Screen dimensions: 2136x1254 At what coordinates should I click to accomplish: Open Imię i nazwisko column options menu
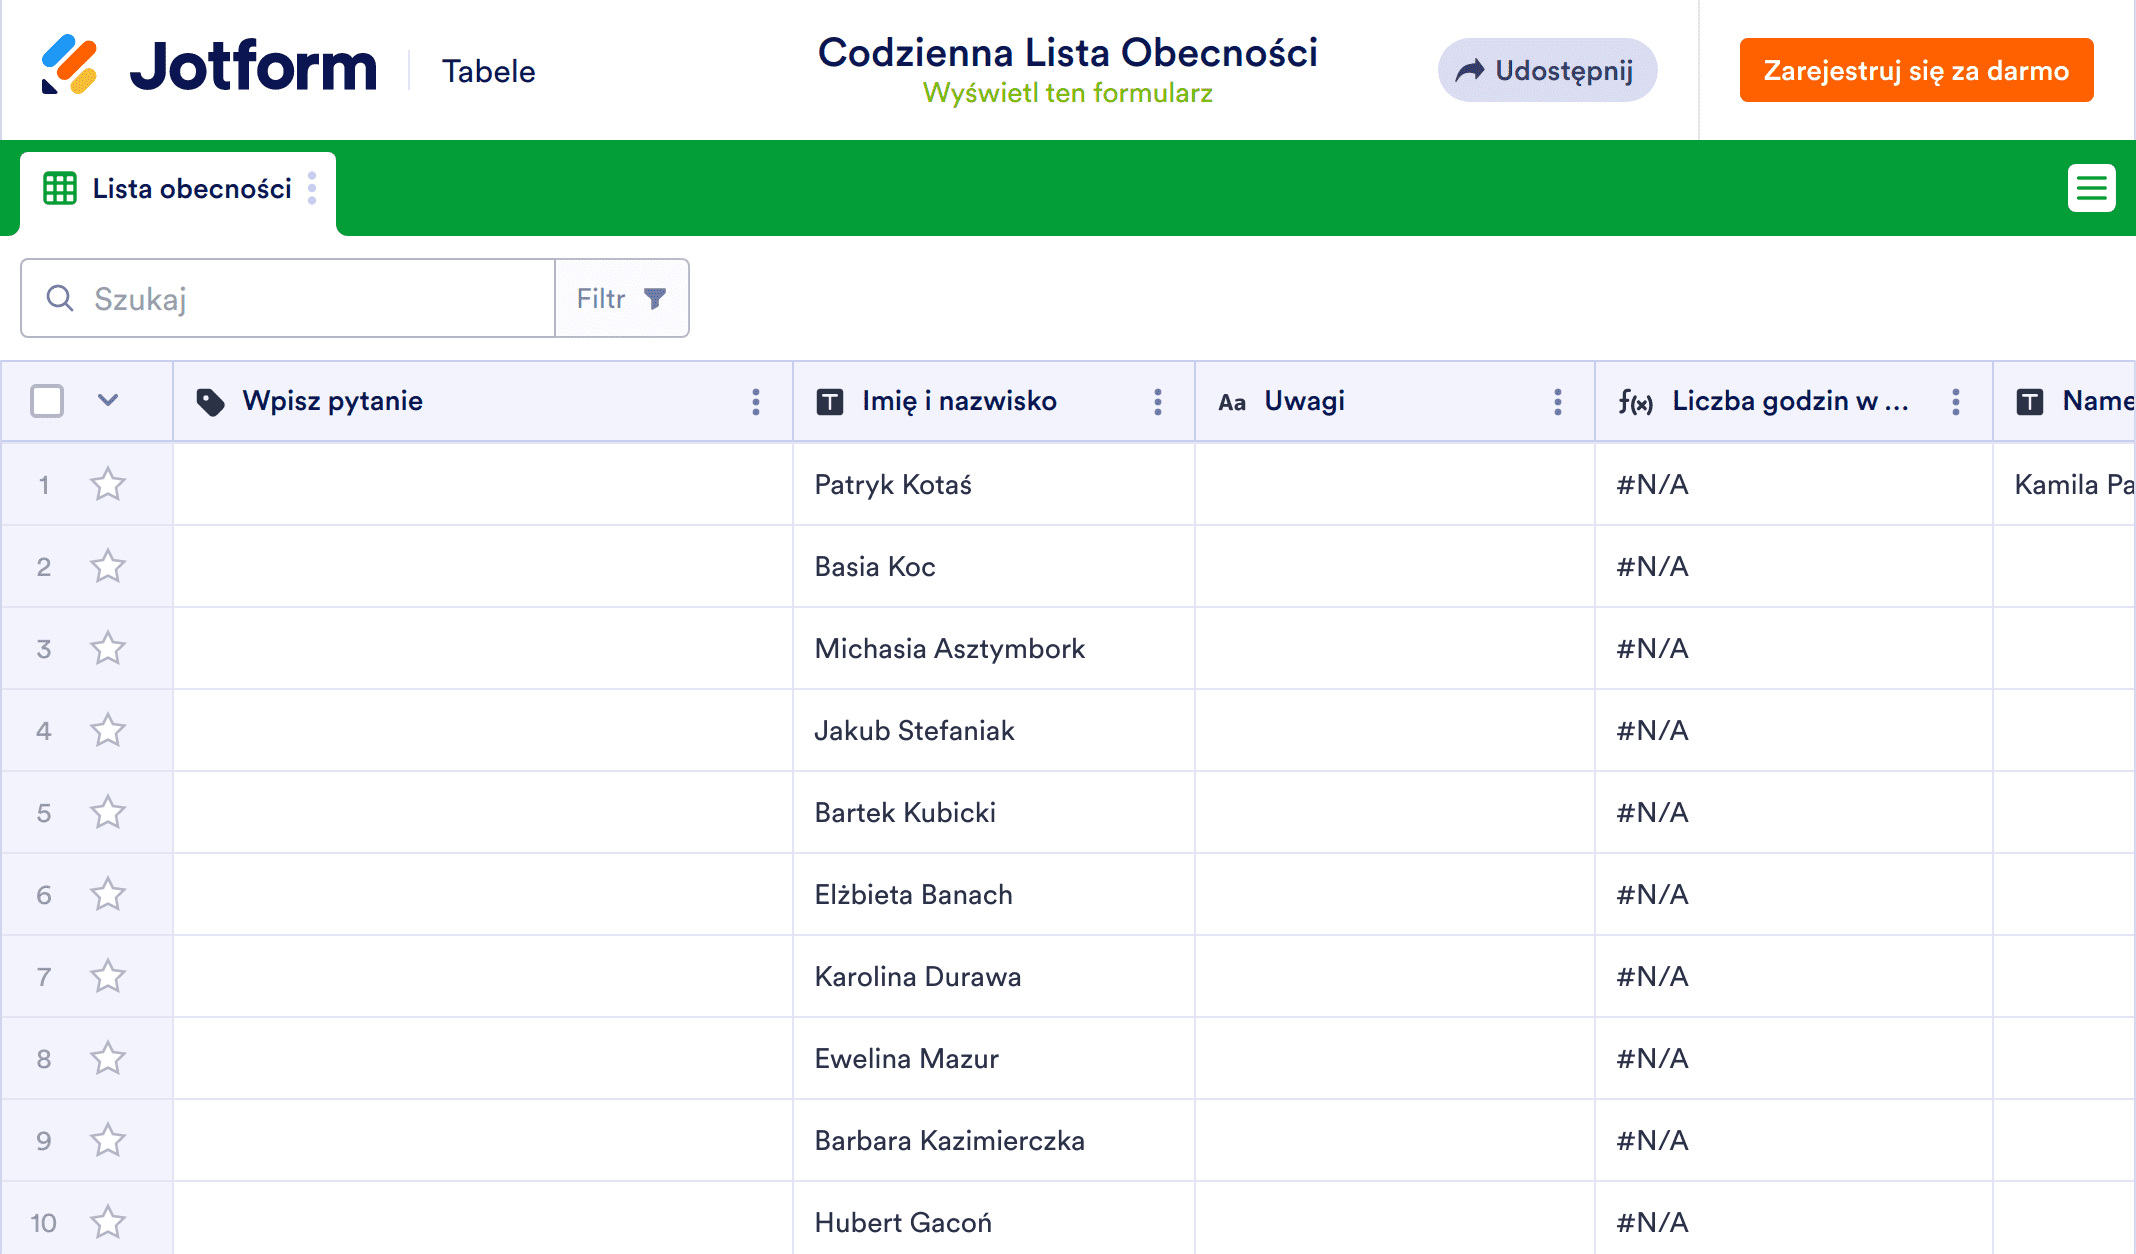click(x=1158, y=402)
